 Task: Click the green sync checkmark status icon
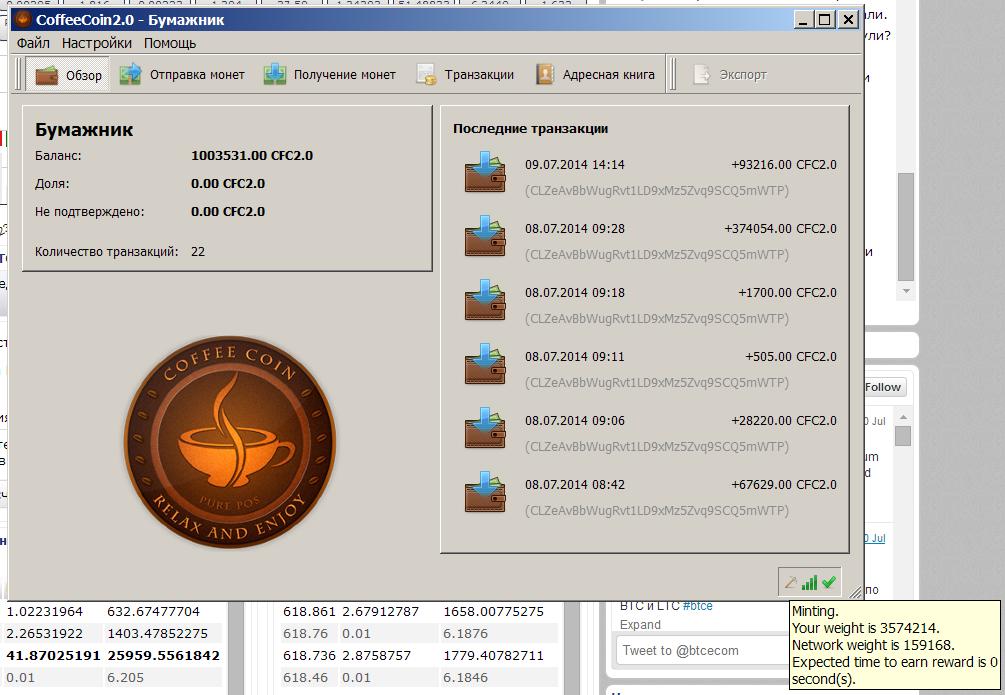[x=829, y=582]
